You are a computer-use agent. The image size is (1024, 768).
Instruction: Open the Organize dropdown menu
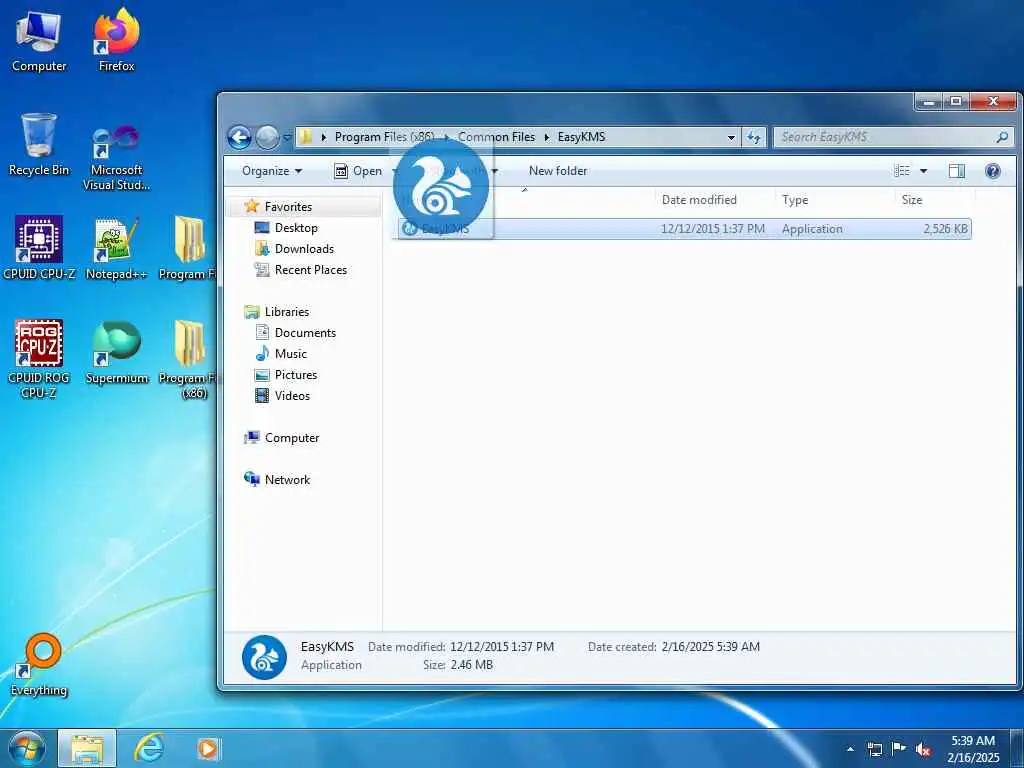click(272, 171)
